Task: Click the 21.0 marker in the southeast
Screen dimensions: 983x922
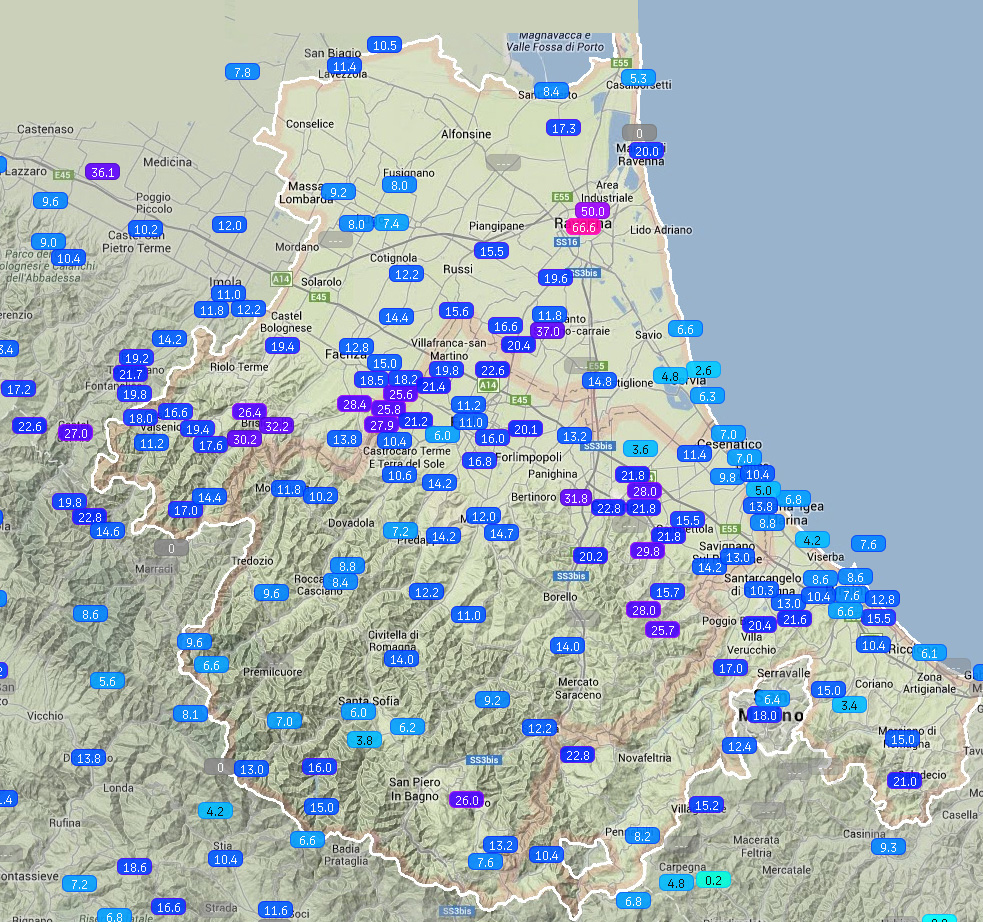Action: click(904, 781)
